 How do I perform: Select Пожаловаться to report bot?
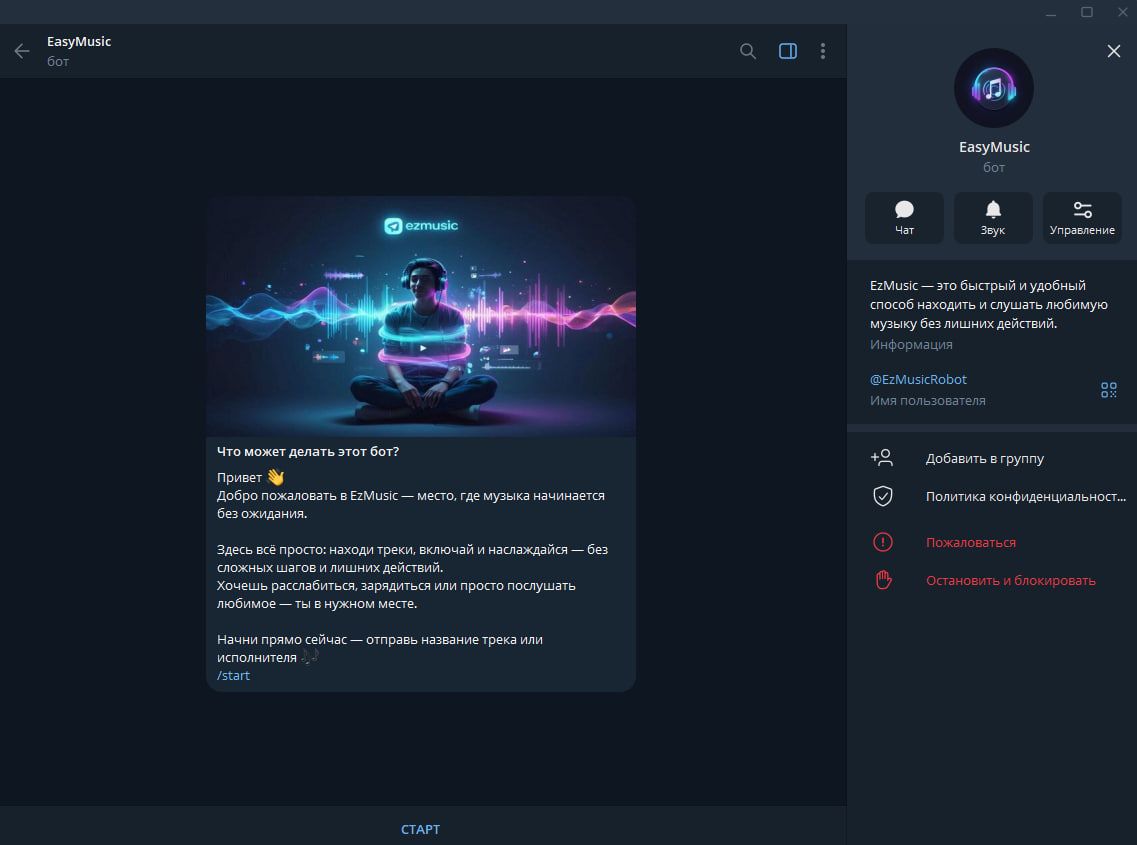[992, 543]
